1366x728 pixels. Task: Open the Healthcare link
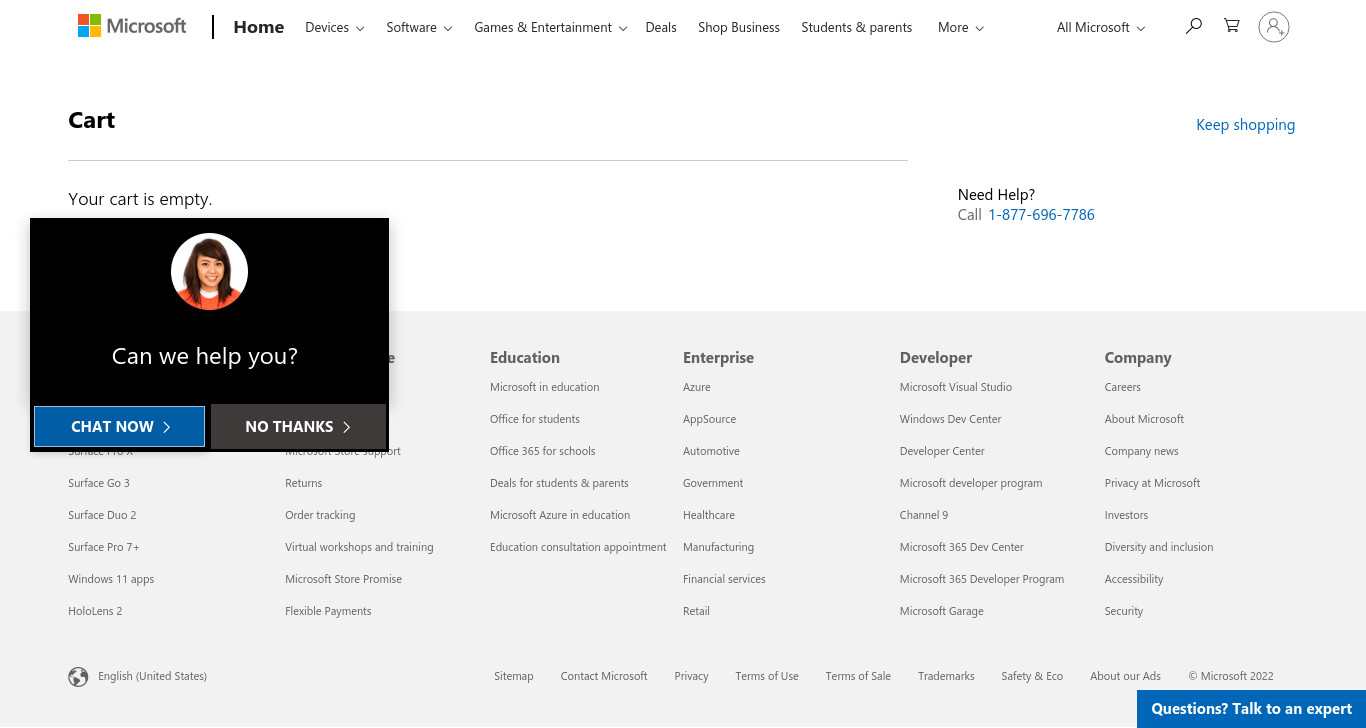pyautogui.click(x=709, y=515)
